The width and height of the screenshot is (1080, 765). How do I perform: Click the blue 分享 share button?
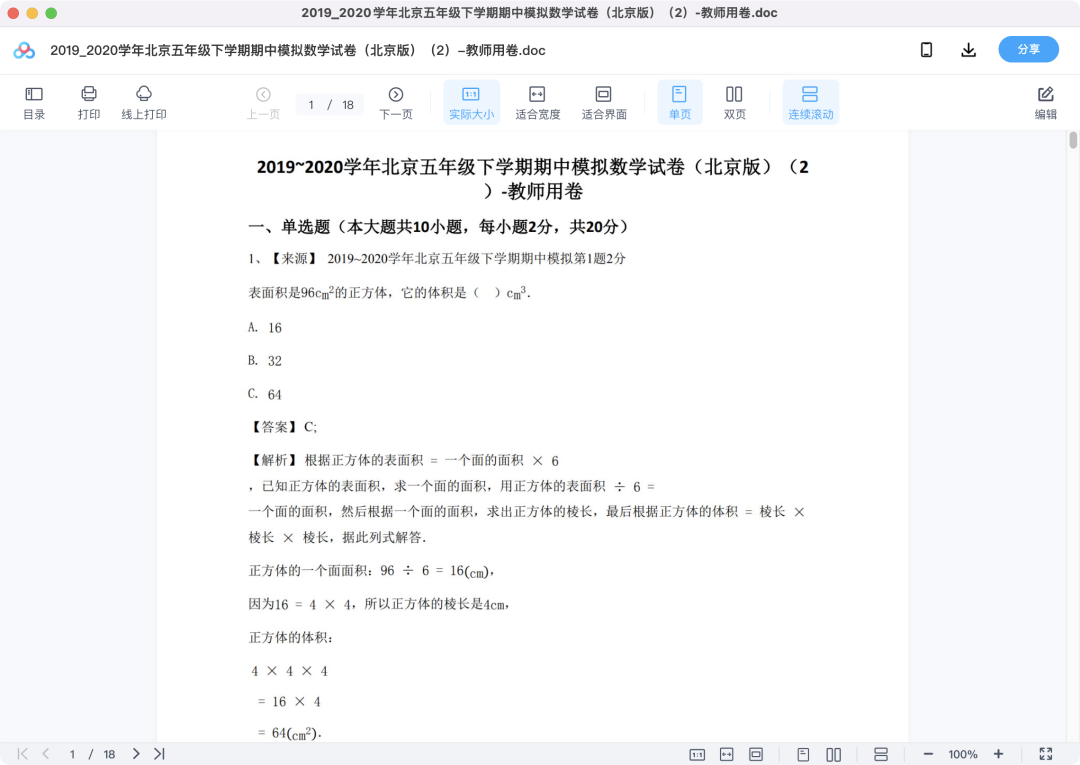tap(1028, 50)
